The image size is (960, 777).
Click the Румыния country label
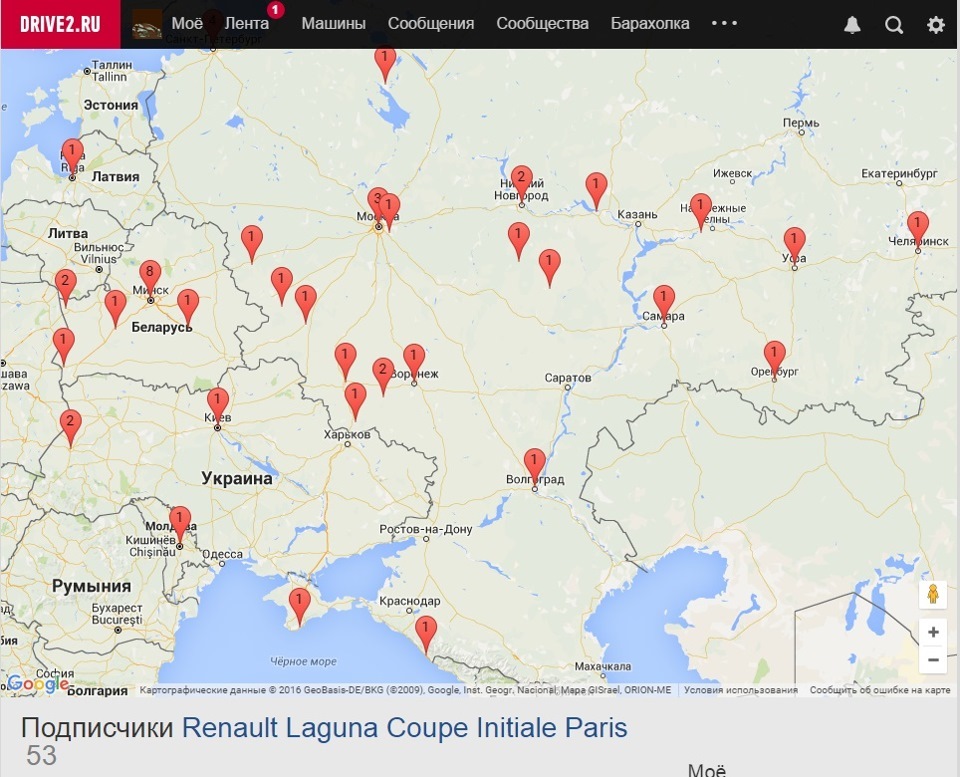[x=91, y=586]
